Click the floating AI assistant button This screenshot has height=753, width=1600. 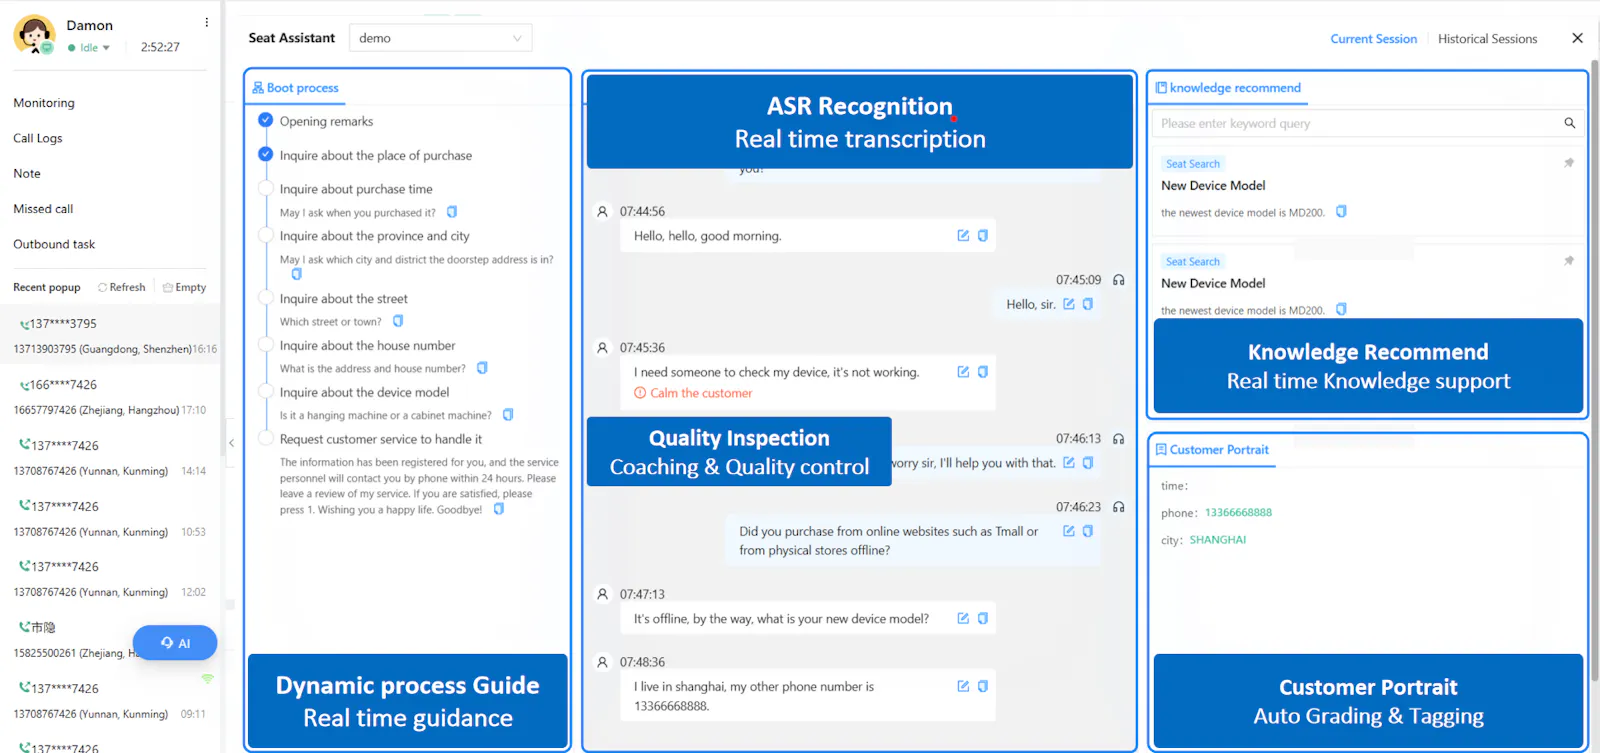175,643
